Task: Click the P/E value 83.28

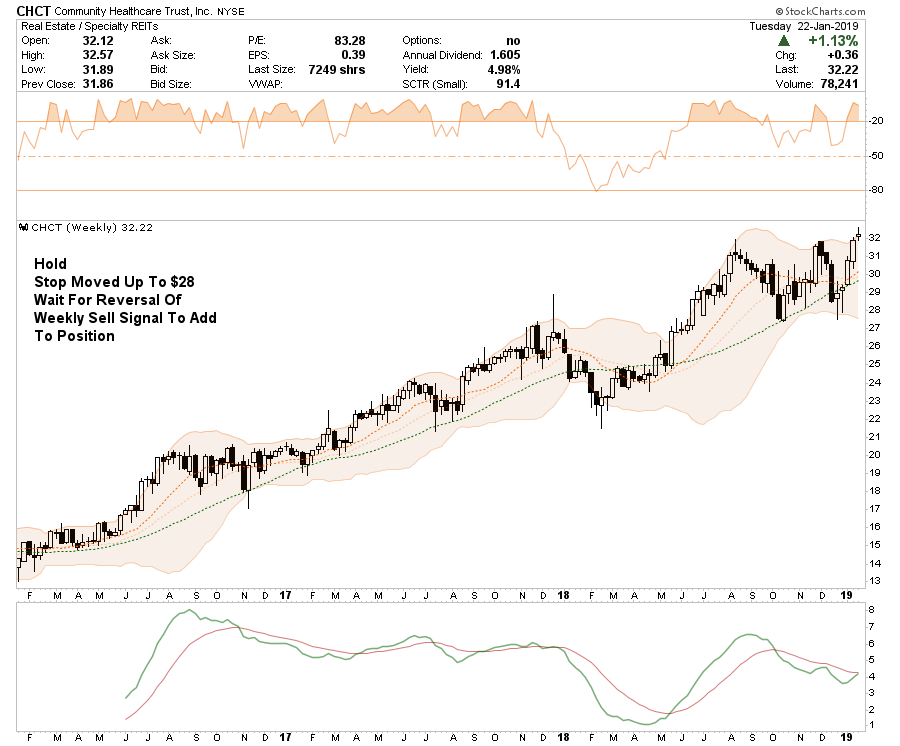Action: pyautogui.click(x=350, y=41)
